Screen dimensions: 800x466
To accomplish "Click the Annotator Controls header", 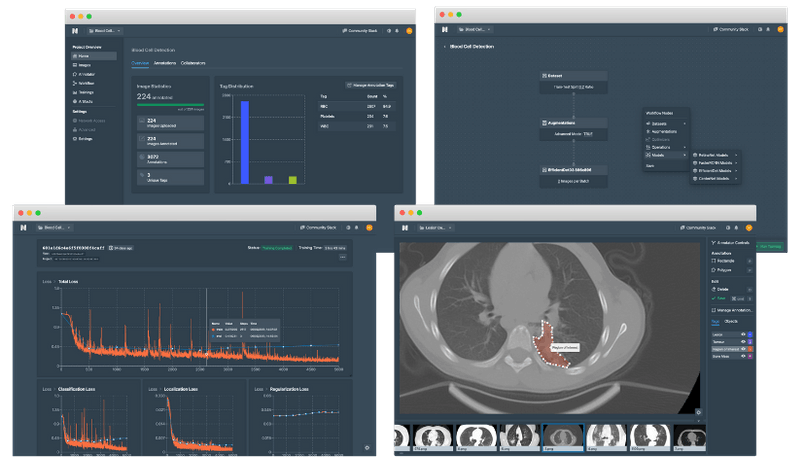I will tap(730, 242).
